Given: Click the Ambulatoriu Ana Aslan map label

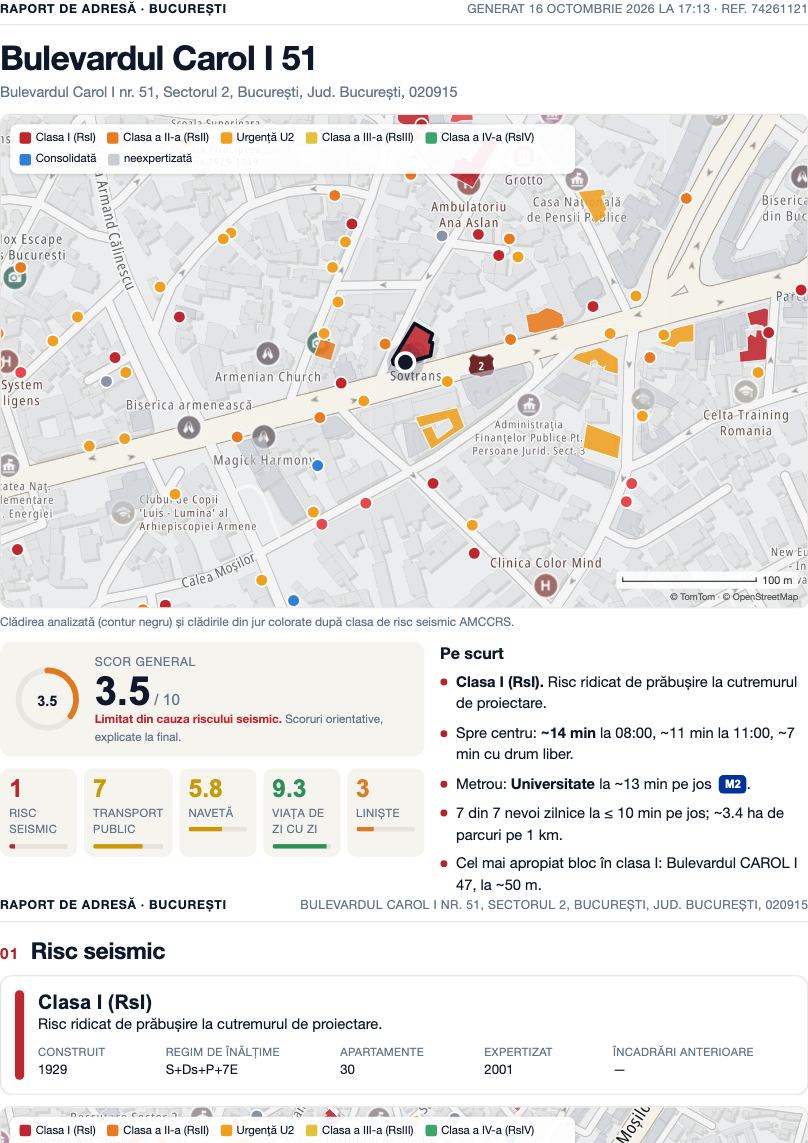Looking at the screenshot, I should coord(468,215).
